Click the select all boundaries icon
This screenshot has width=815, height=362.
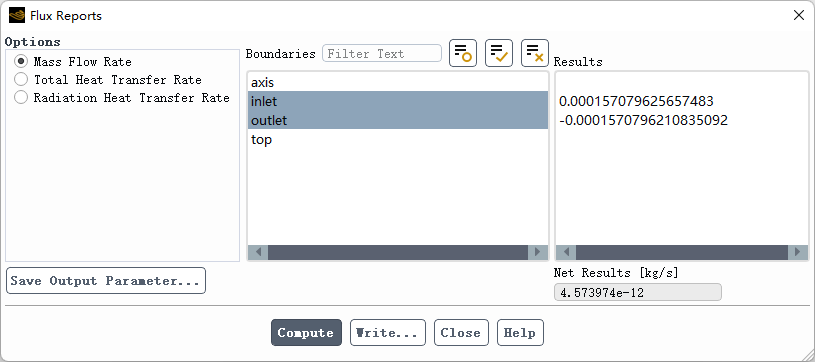point(498,53)
